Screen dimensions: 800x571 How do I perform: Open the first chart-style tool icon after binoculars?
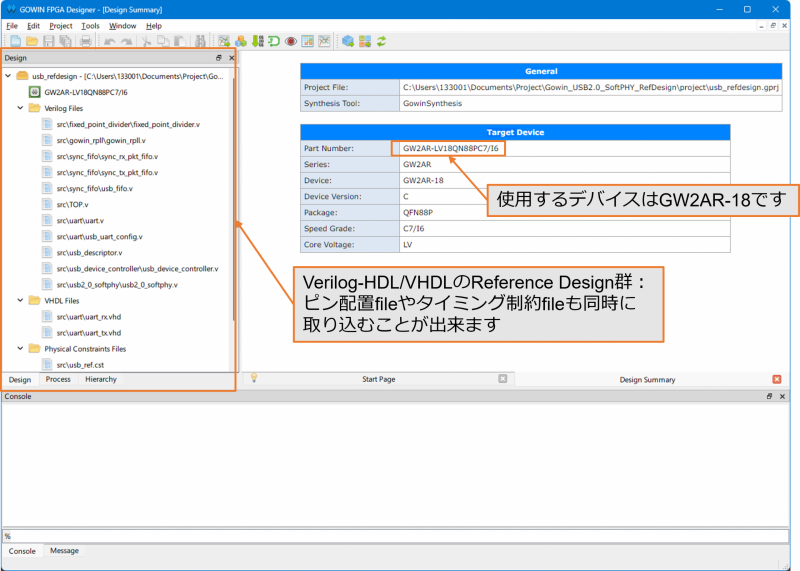click(x=224, y=41)
